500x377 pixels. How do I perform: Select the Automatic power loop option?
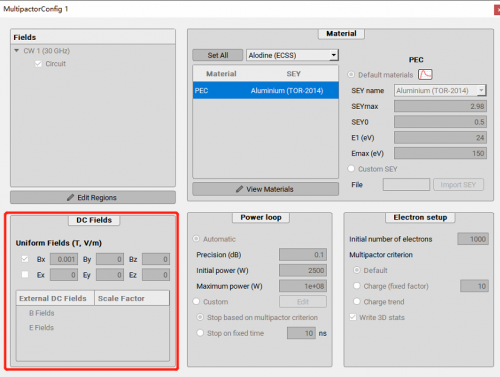click(196, 239)
